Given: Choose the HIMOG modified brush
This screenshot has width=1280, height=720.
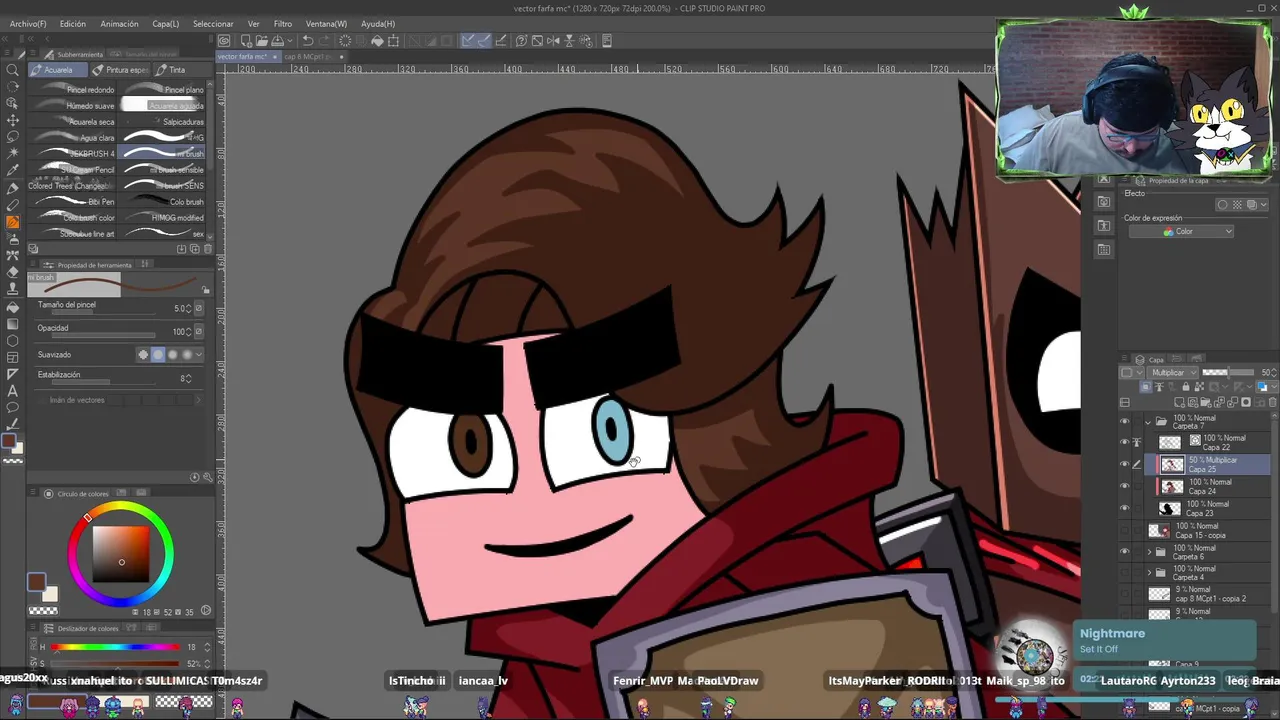Looking at the screenshot, I should 163,218.
